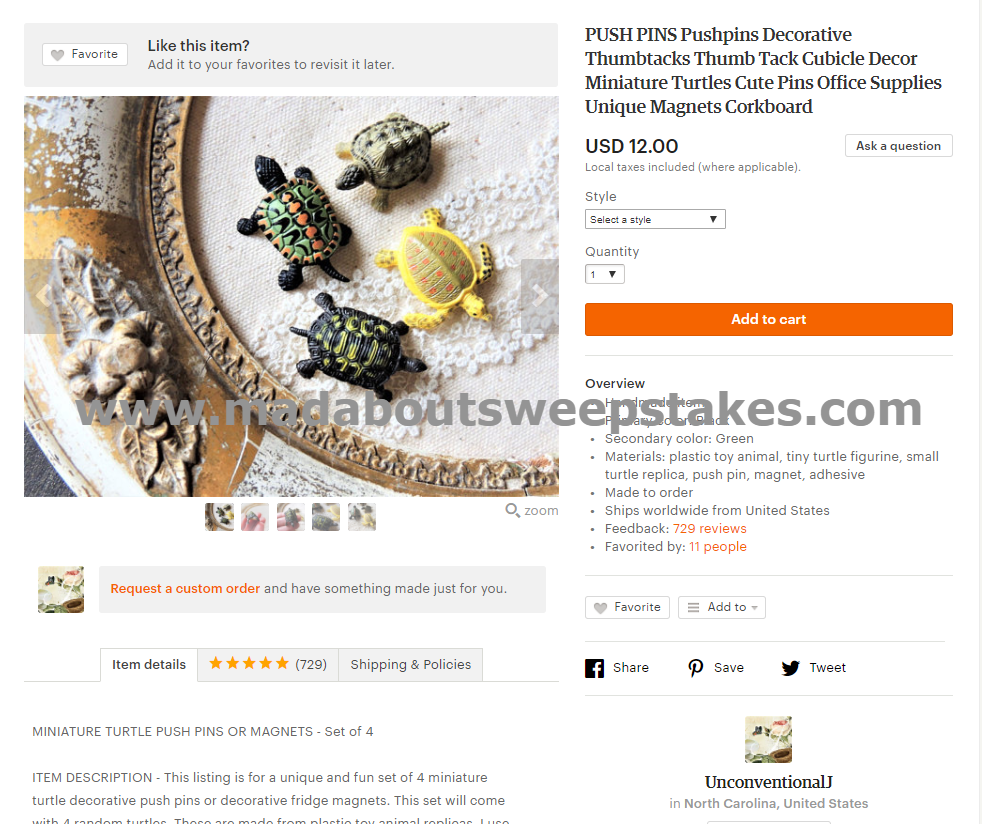
Task: Switch to the Shipping & Policies tab
Action: [x=410, y=665]
